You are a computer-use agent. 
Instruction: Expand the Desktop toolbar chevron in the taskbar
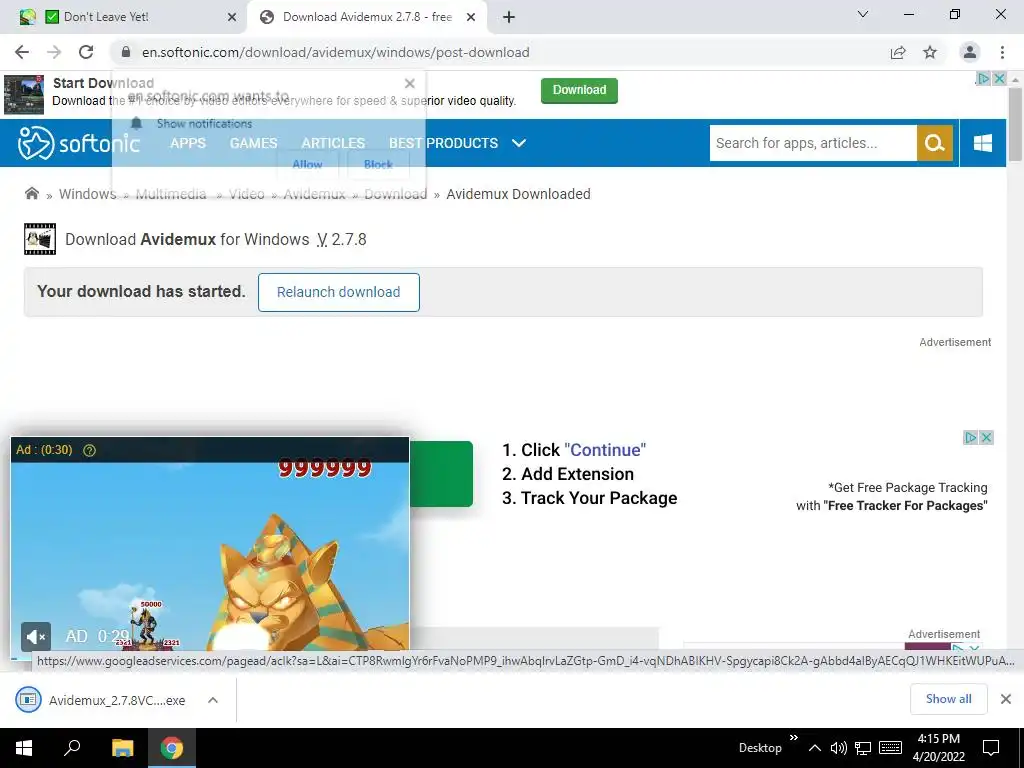point(793,738)
